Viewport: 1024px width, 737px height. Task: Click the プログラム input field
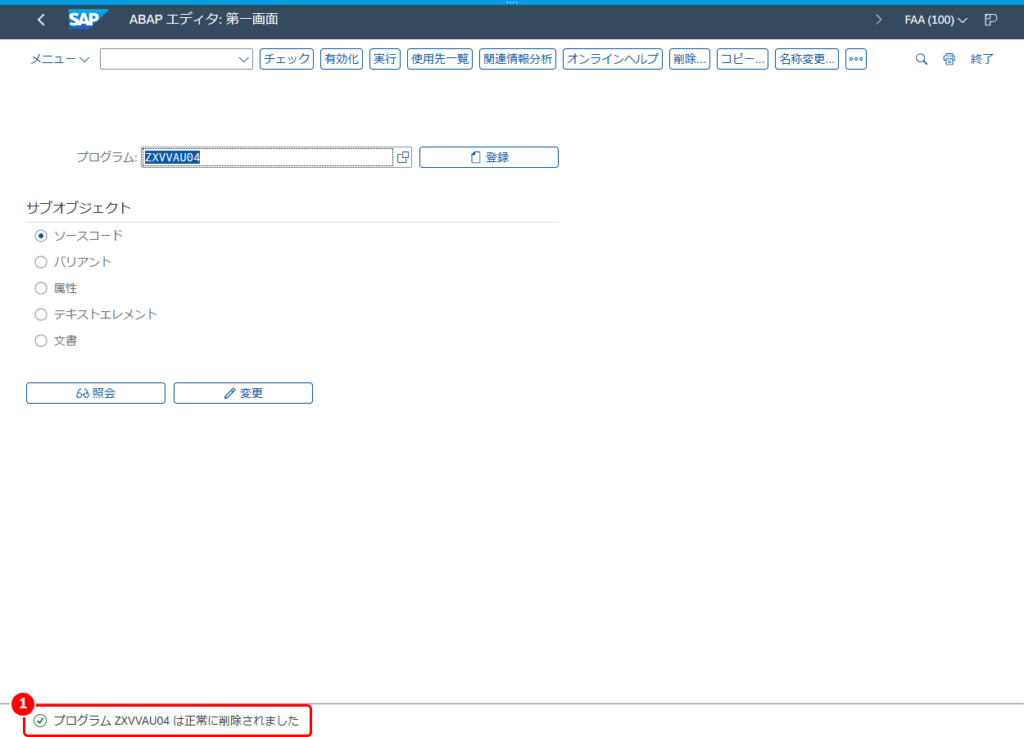click(x=268, y=157)
